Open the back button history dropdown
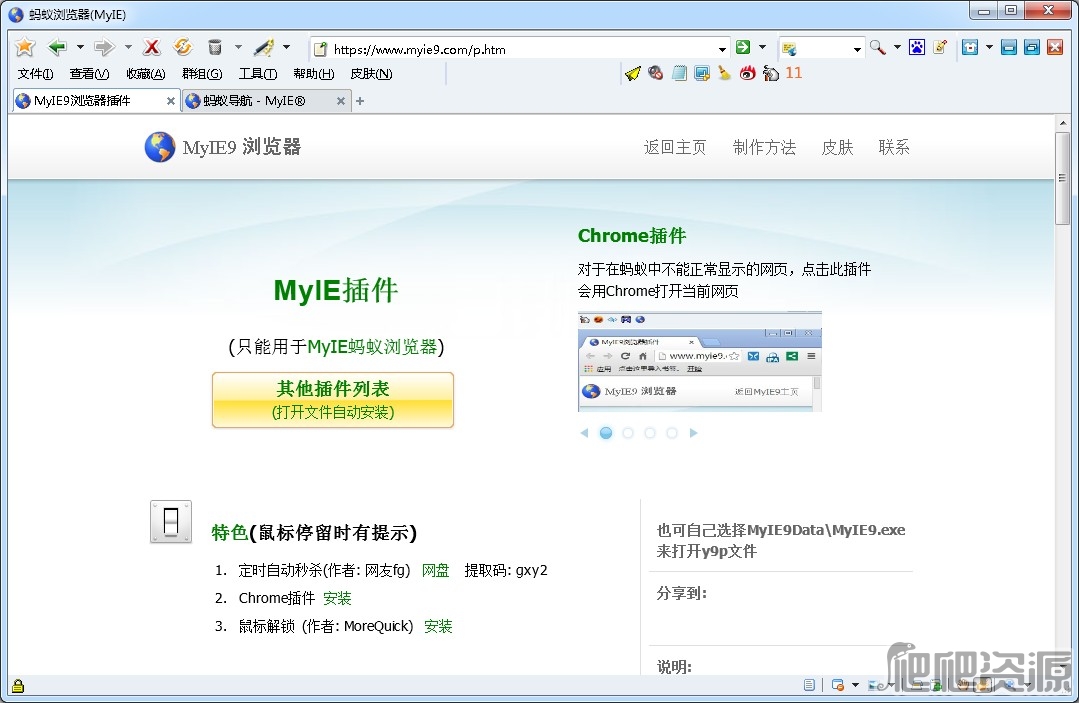The image size is (1079, 703). [x=80, y=47]
